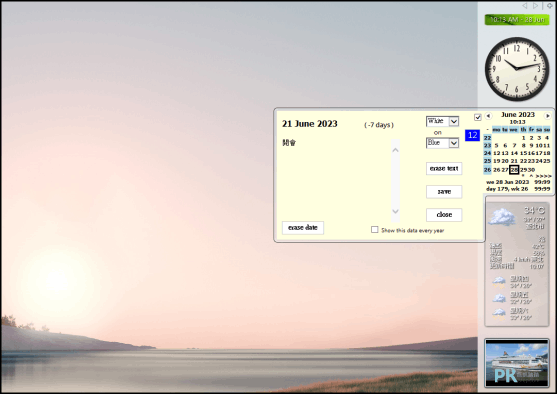
Task: Click the erase text button
Action: (444, 168)
